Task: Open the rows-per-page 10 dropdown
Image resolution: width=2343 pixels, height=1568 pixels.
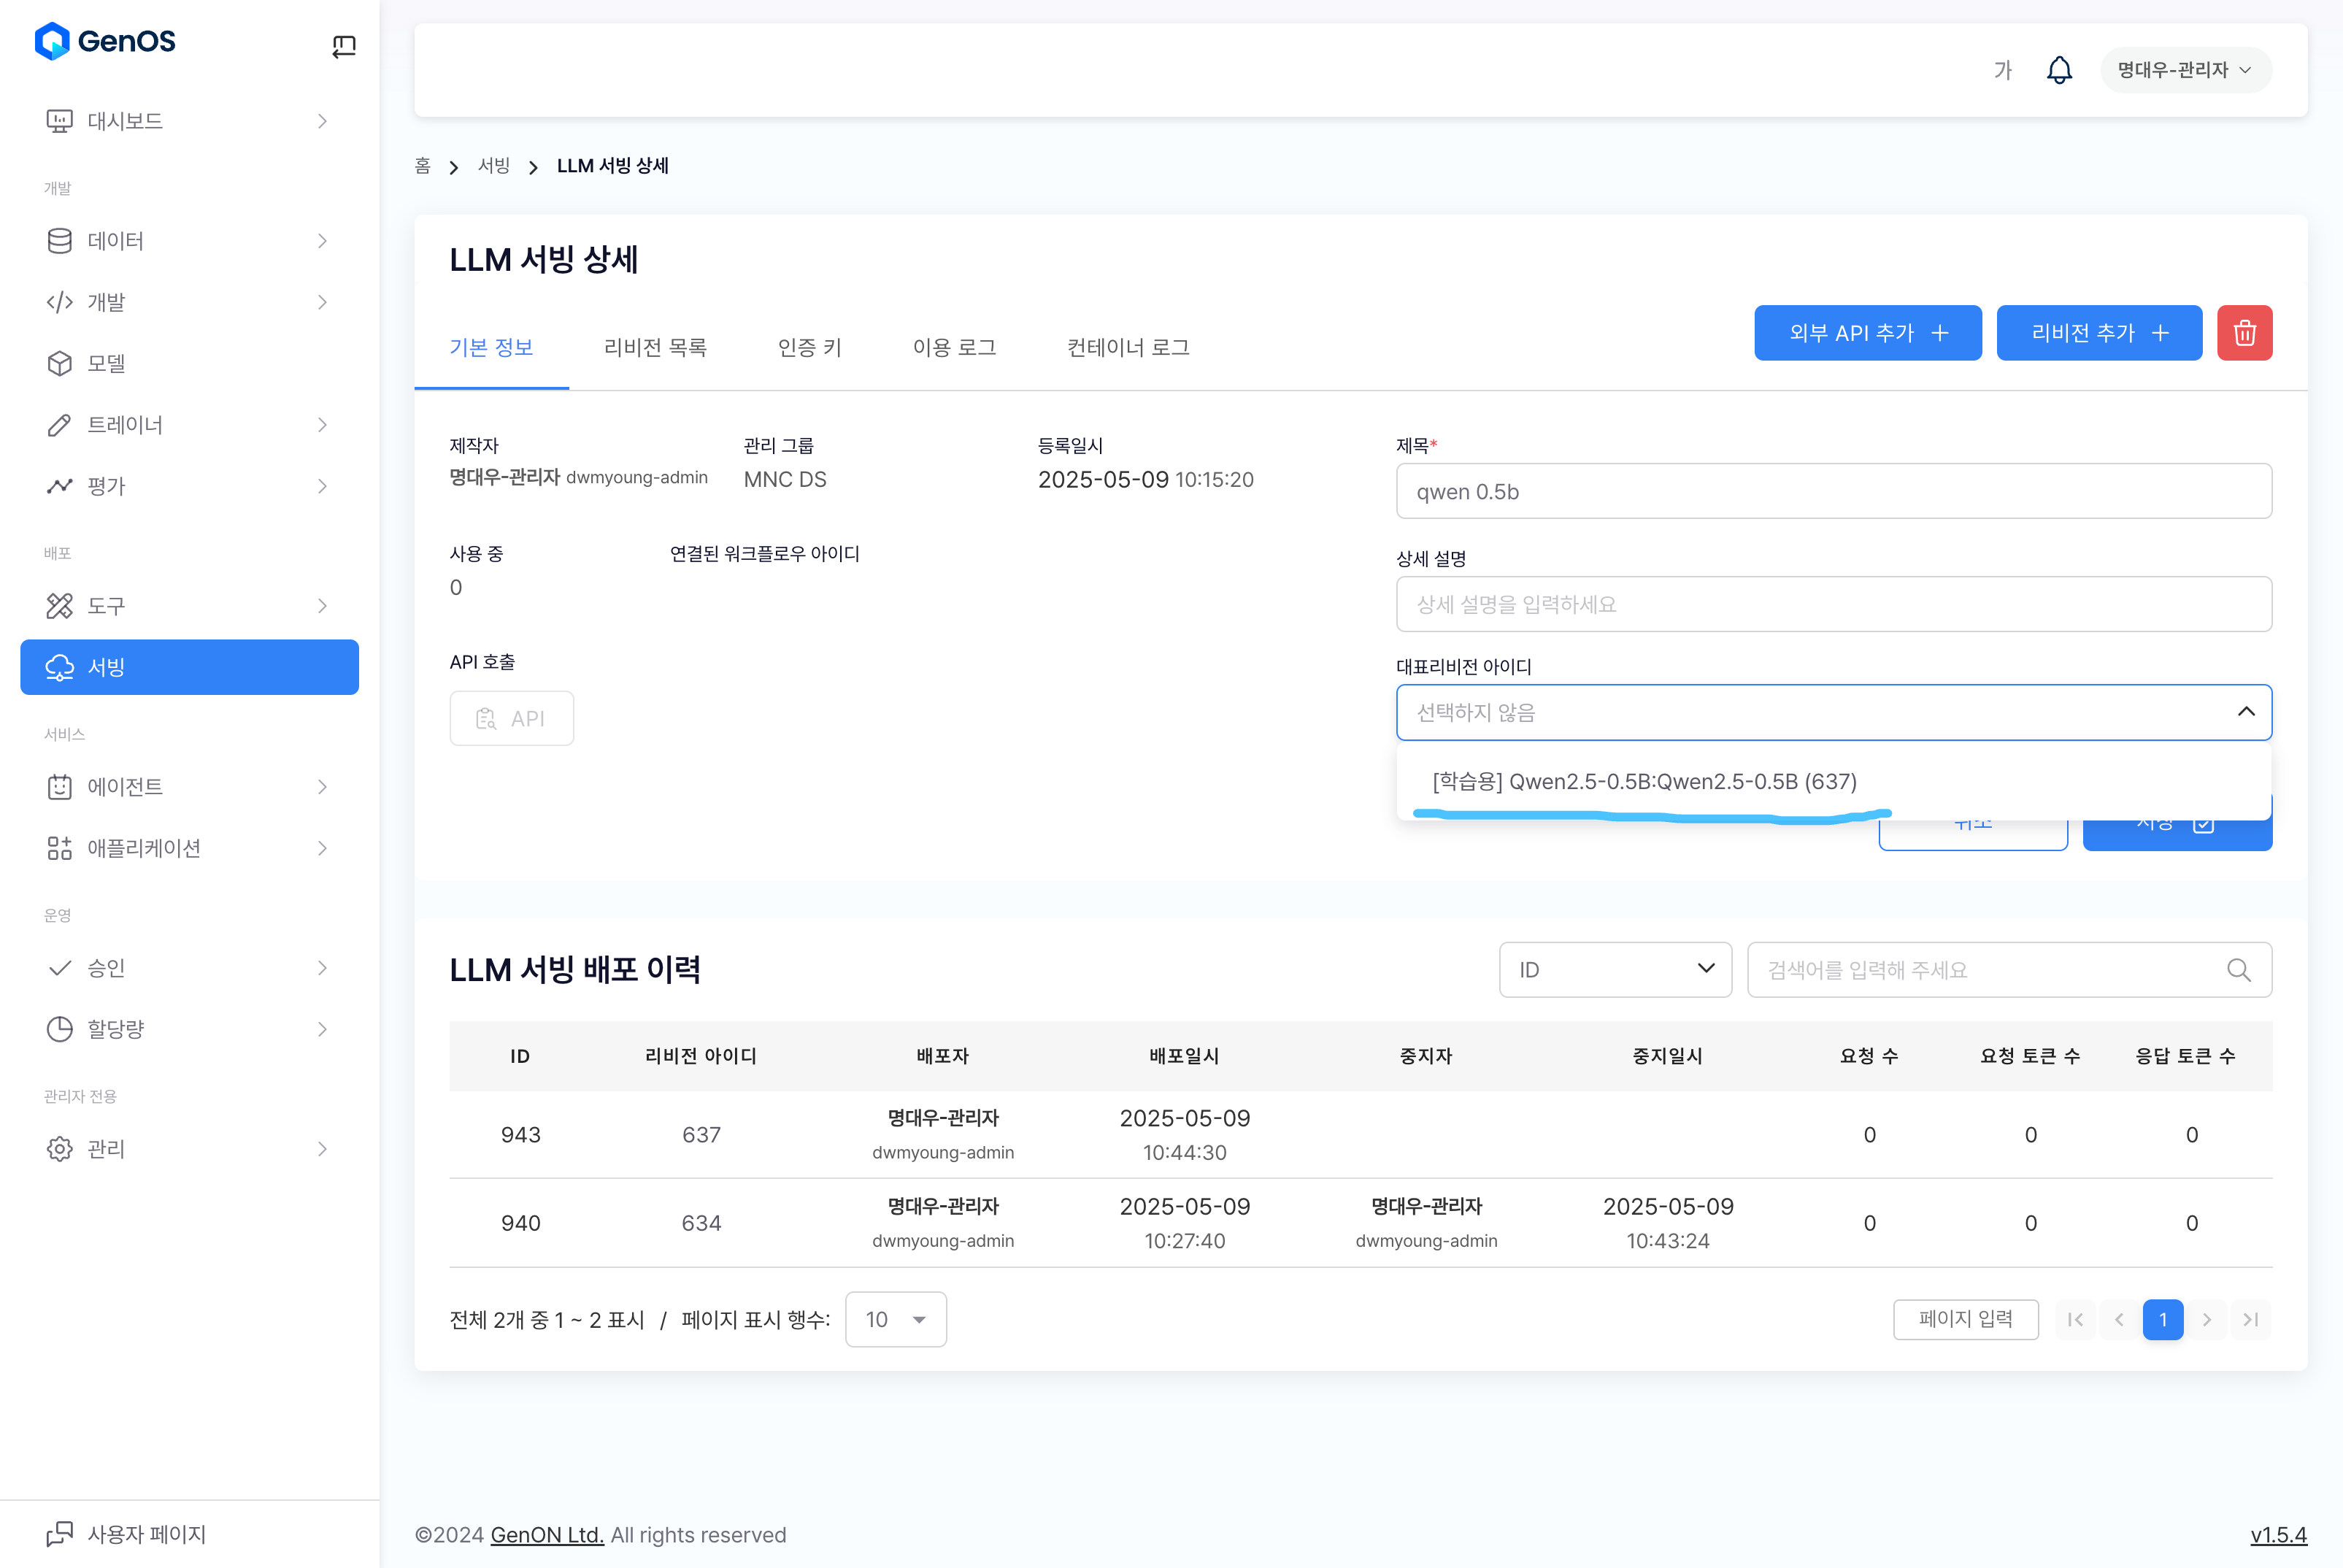Action: pos(895,1319)
